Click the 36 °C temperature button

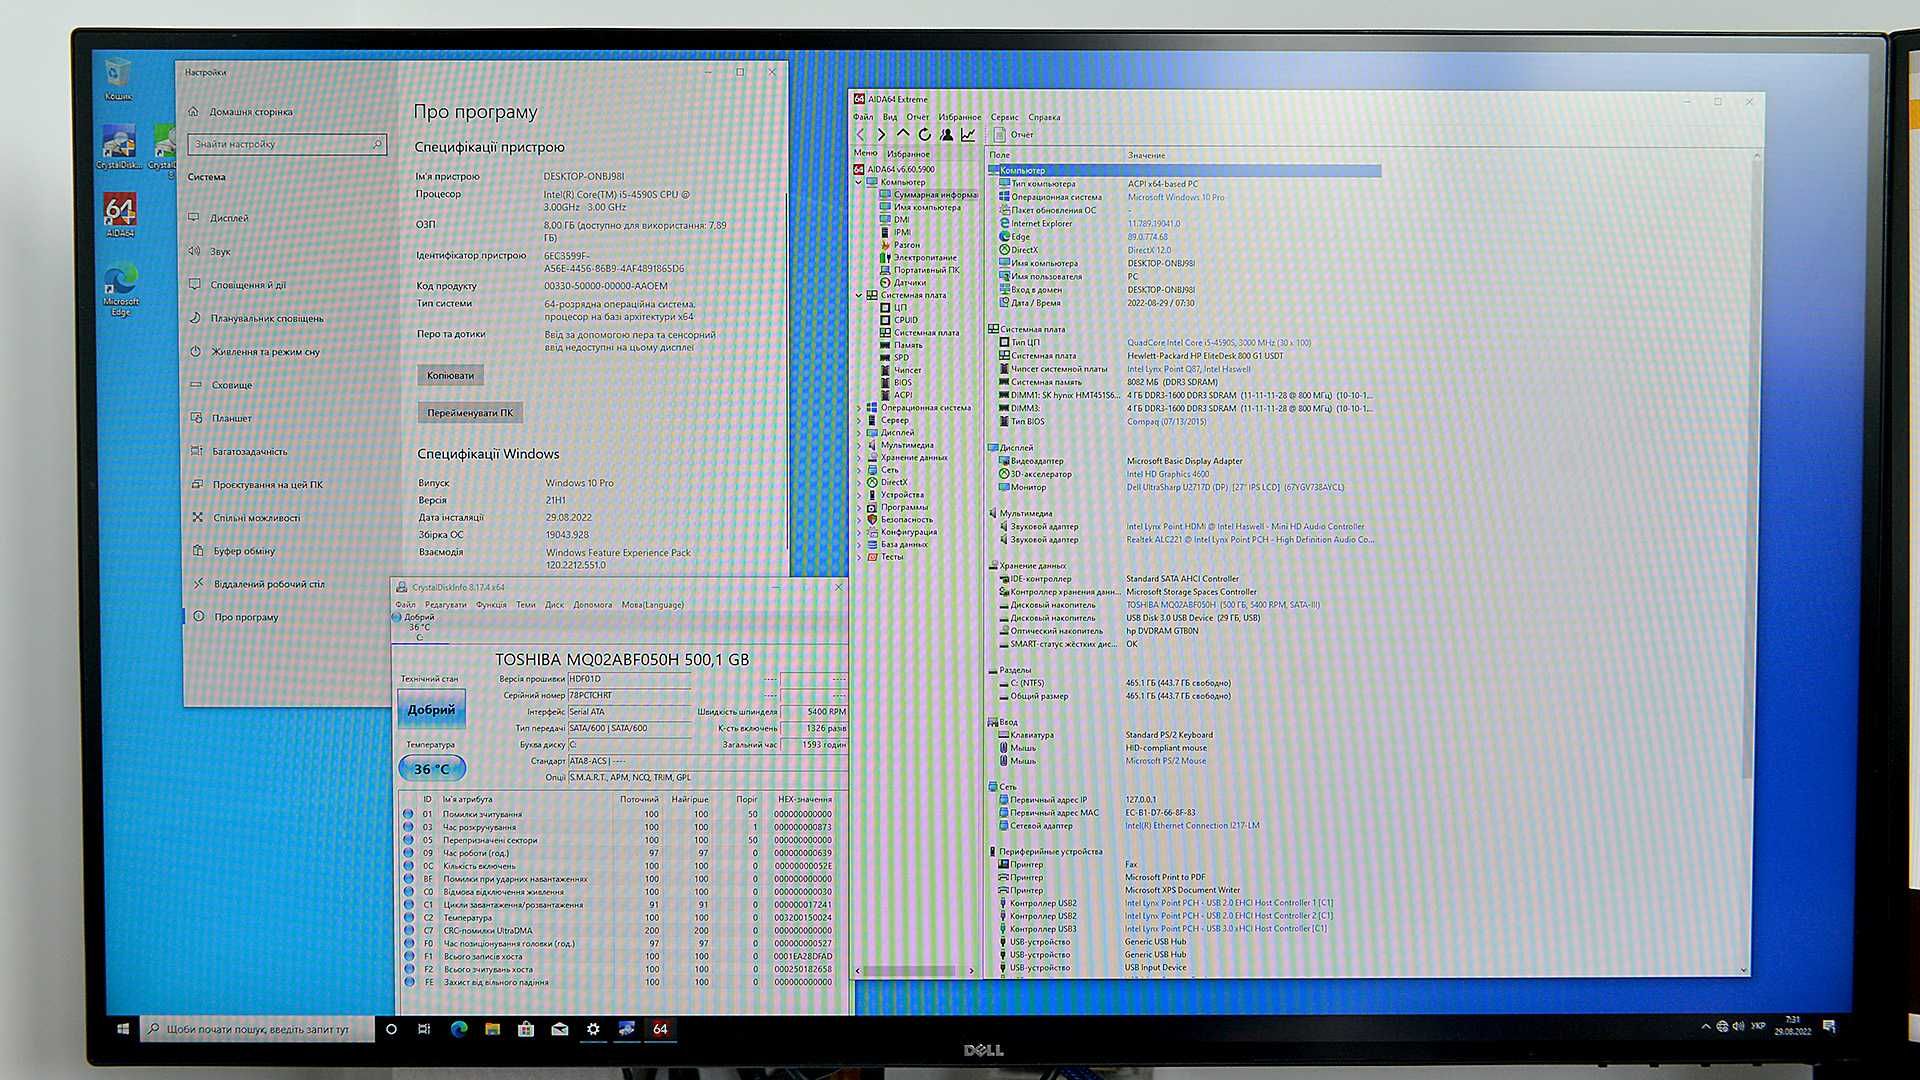431,769
